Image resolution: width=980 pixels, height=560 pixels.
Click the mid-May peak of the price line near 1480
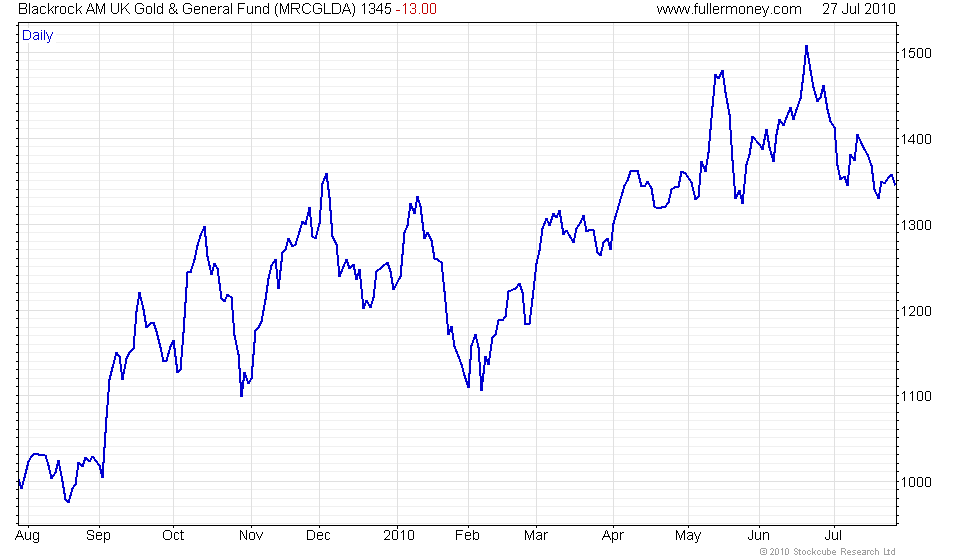(x=722, y=71)
